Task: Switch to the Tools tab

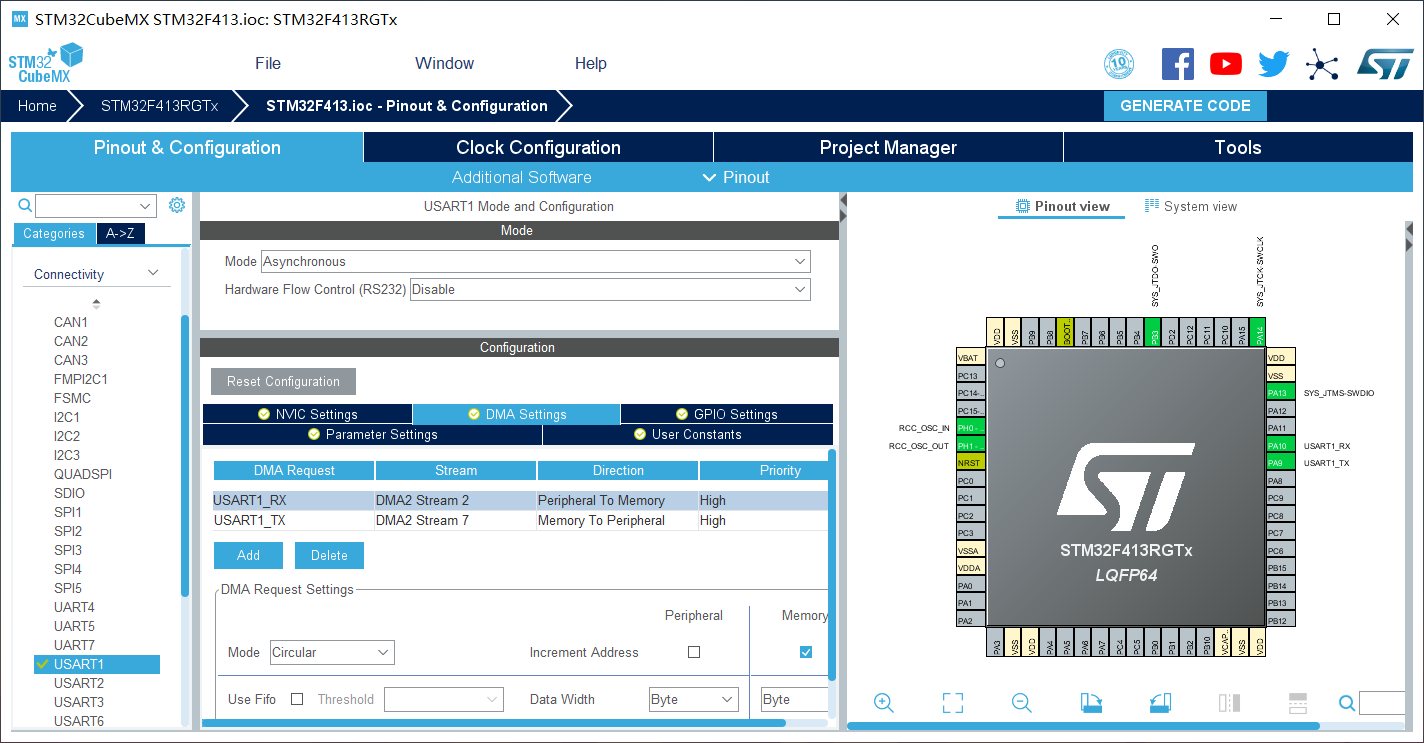Action: (x=1238, y=147)
